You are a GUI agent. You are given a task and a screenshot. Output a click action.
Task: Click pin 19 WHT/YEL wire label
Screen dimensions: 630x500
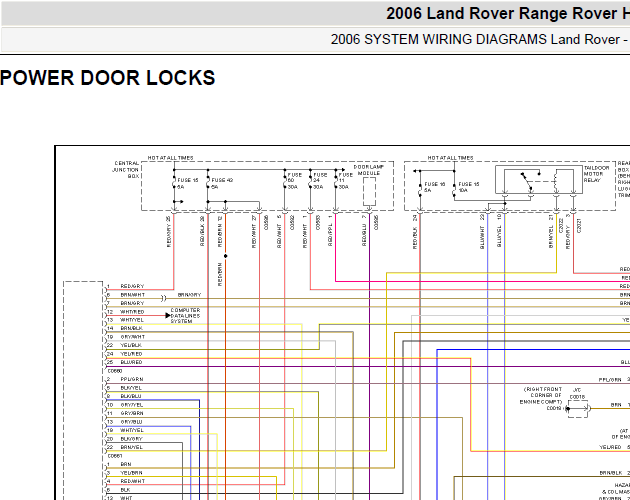[x=132, y=430]
